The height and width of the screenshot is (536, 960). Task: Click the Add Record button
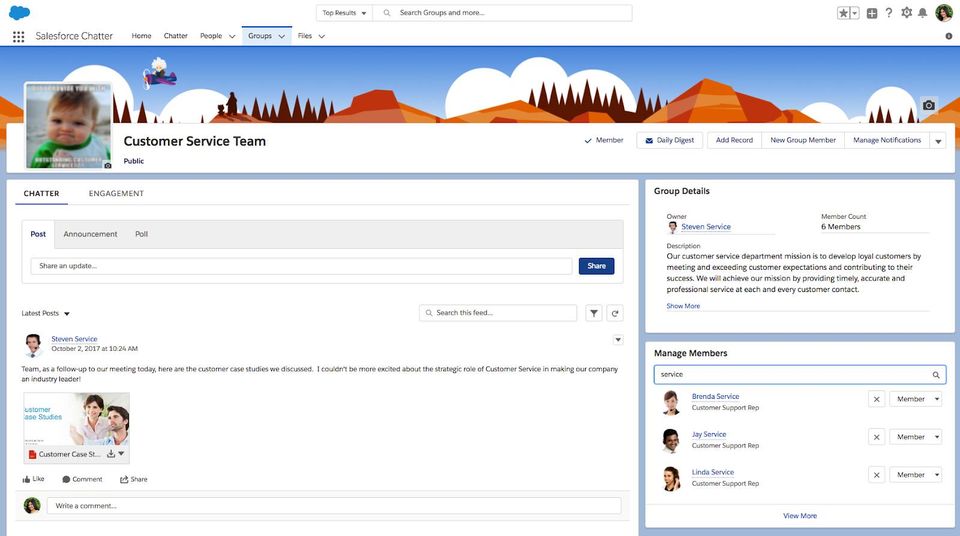[734, 140]
